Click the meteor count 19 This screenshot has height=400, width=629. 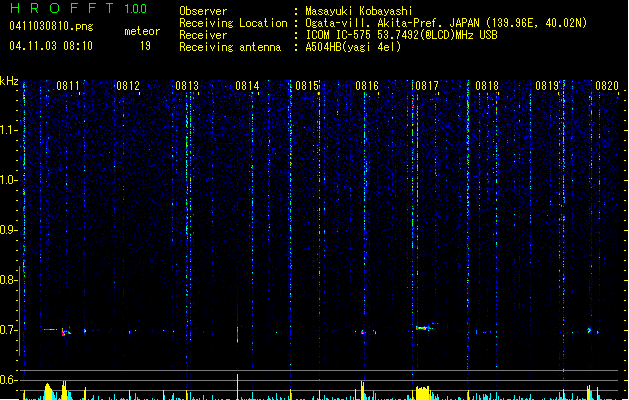click(145, 46)
